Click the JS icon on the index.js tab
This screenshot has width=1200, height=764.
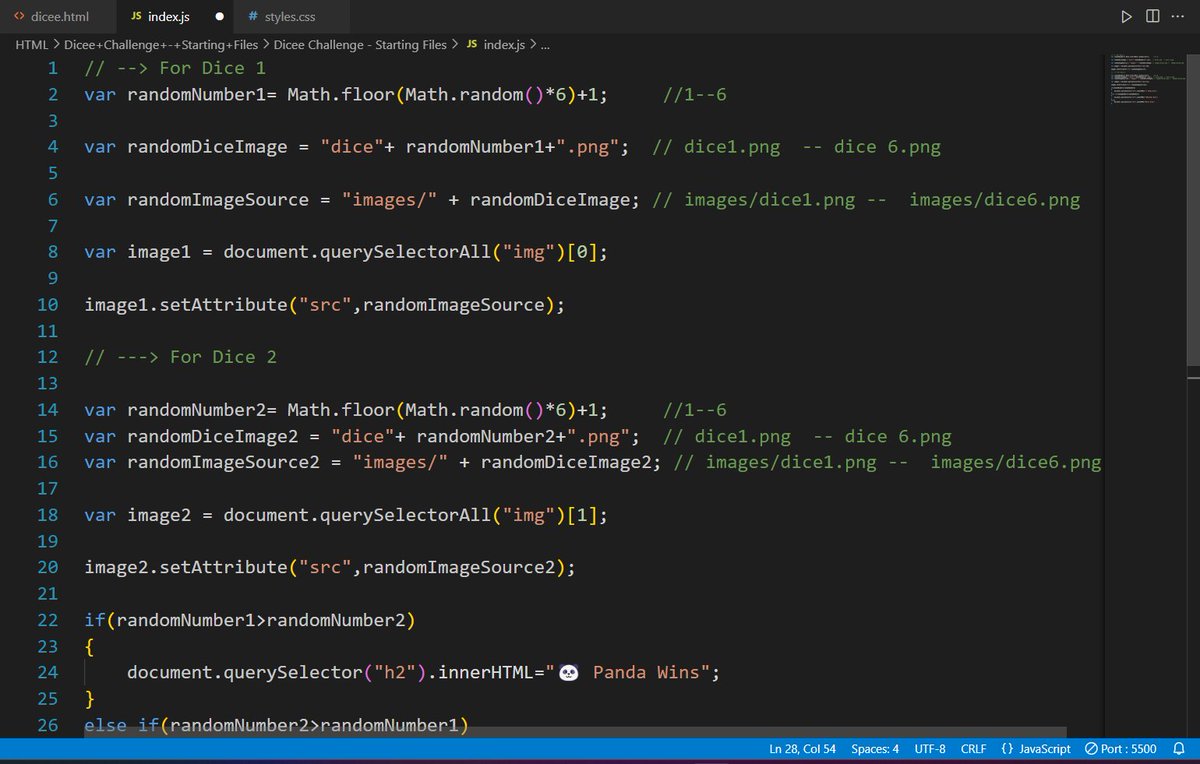pos(137,16)
